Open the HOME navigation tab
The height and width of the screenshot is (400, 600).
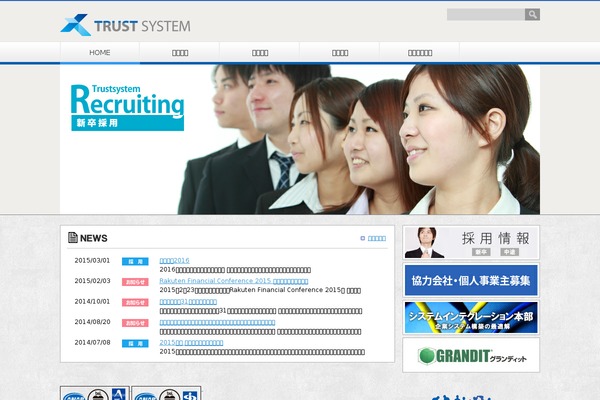point(100,52)
